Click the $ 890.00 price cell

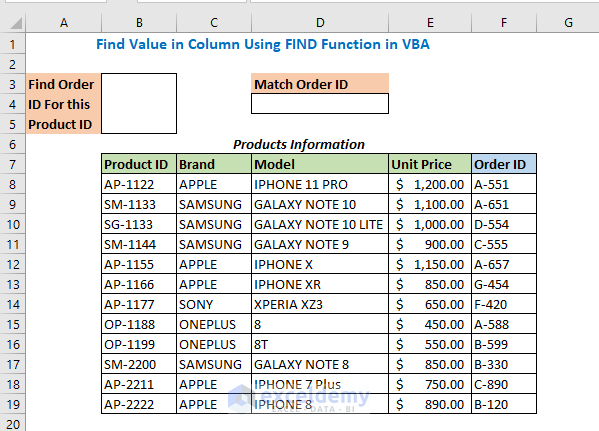coord(430,405)
